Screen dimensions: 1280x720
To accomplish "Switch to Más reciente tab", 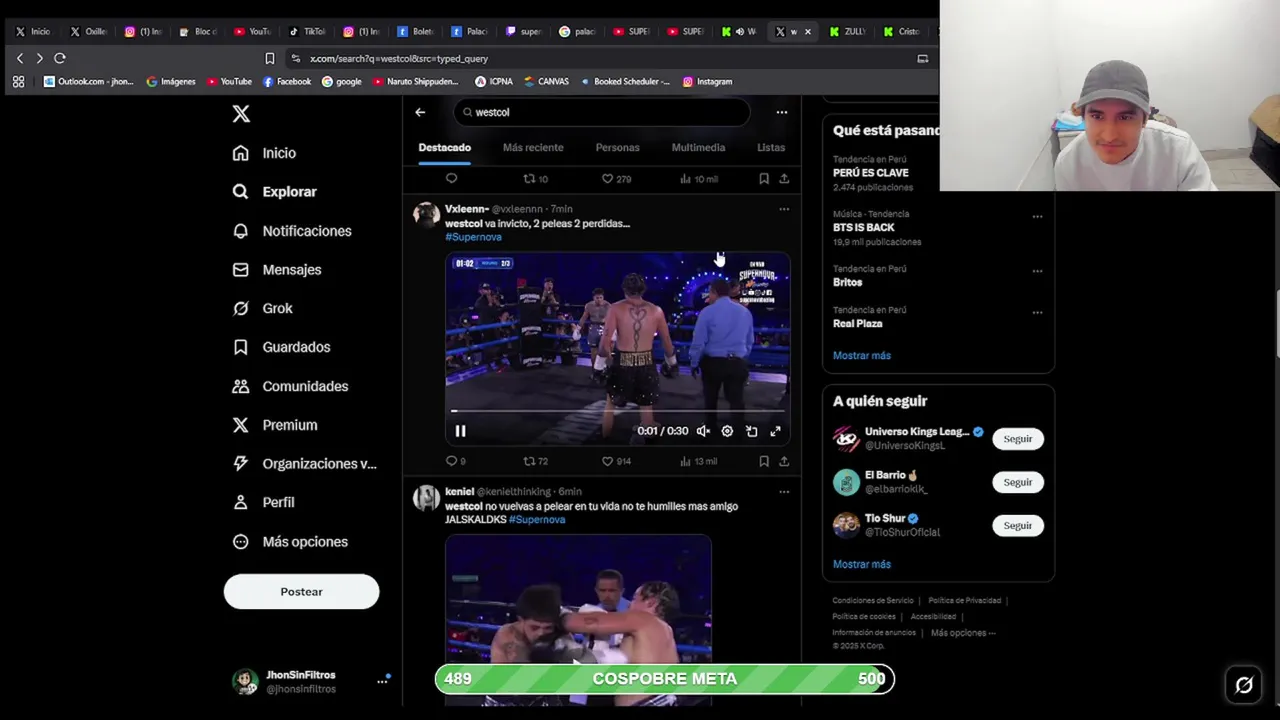I will [x=533, y=148].
